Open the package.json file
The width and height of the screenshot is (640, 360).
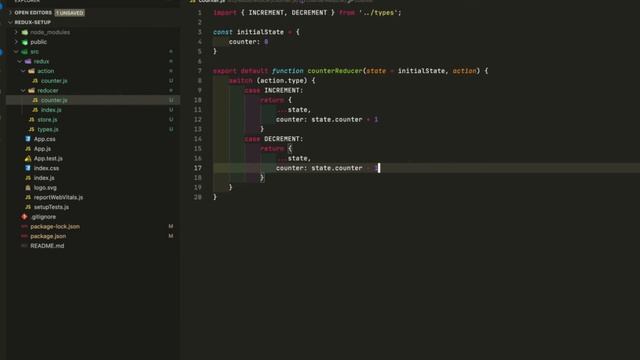(x=48, y=236)
